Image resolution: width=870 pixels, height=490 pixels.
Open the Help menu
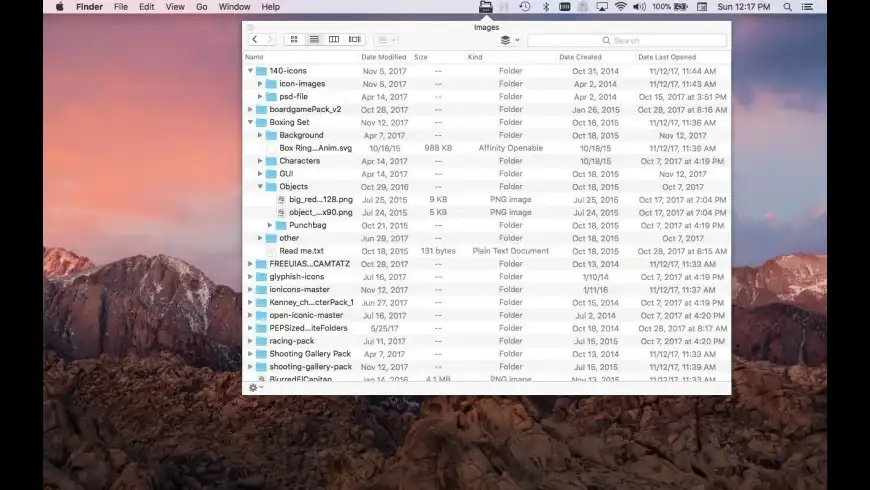pos(270,7)
